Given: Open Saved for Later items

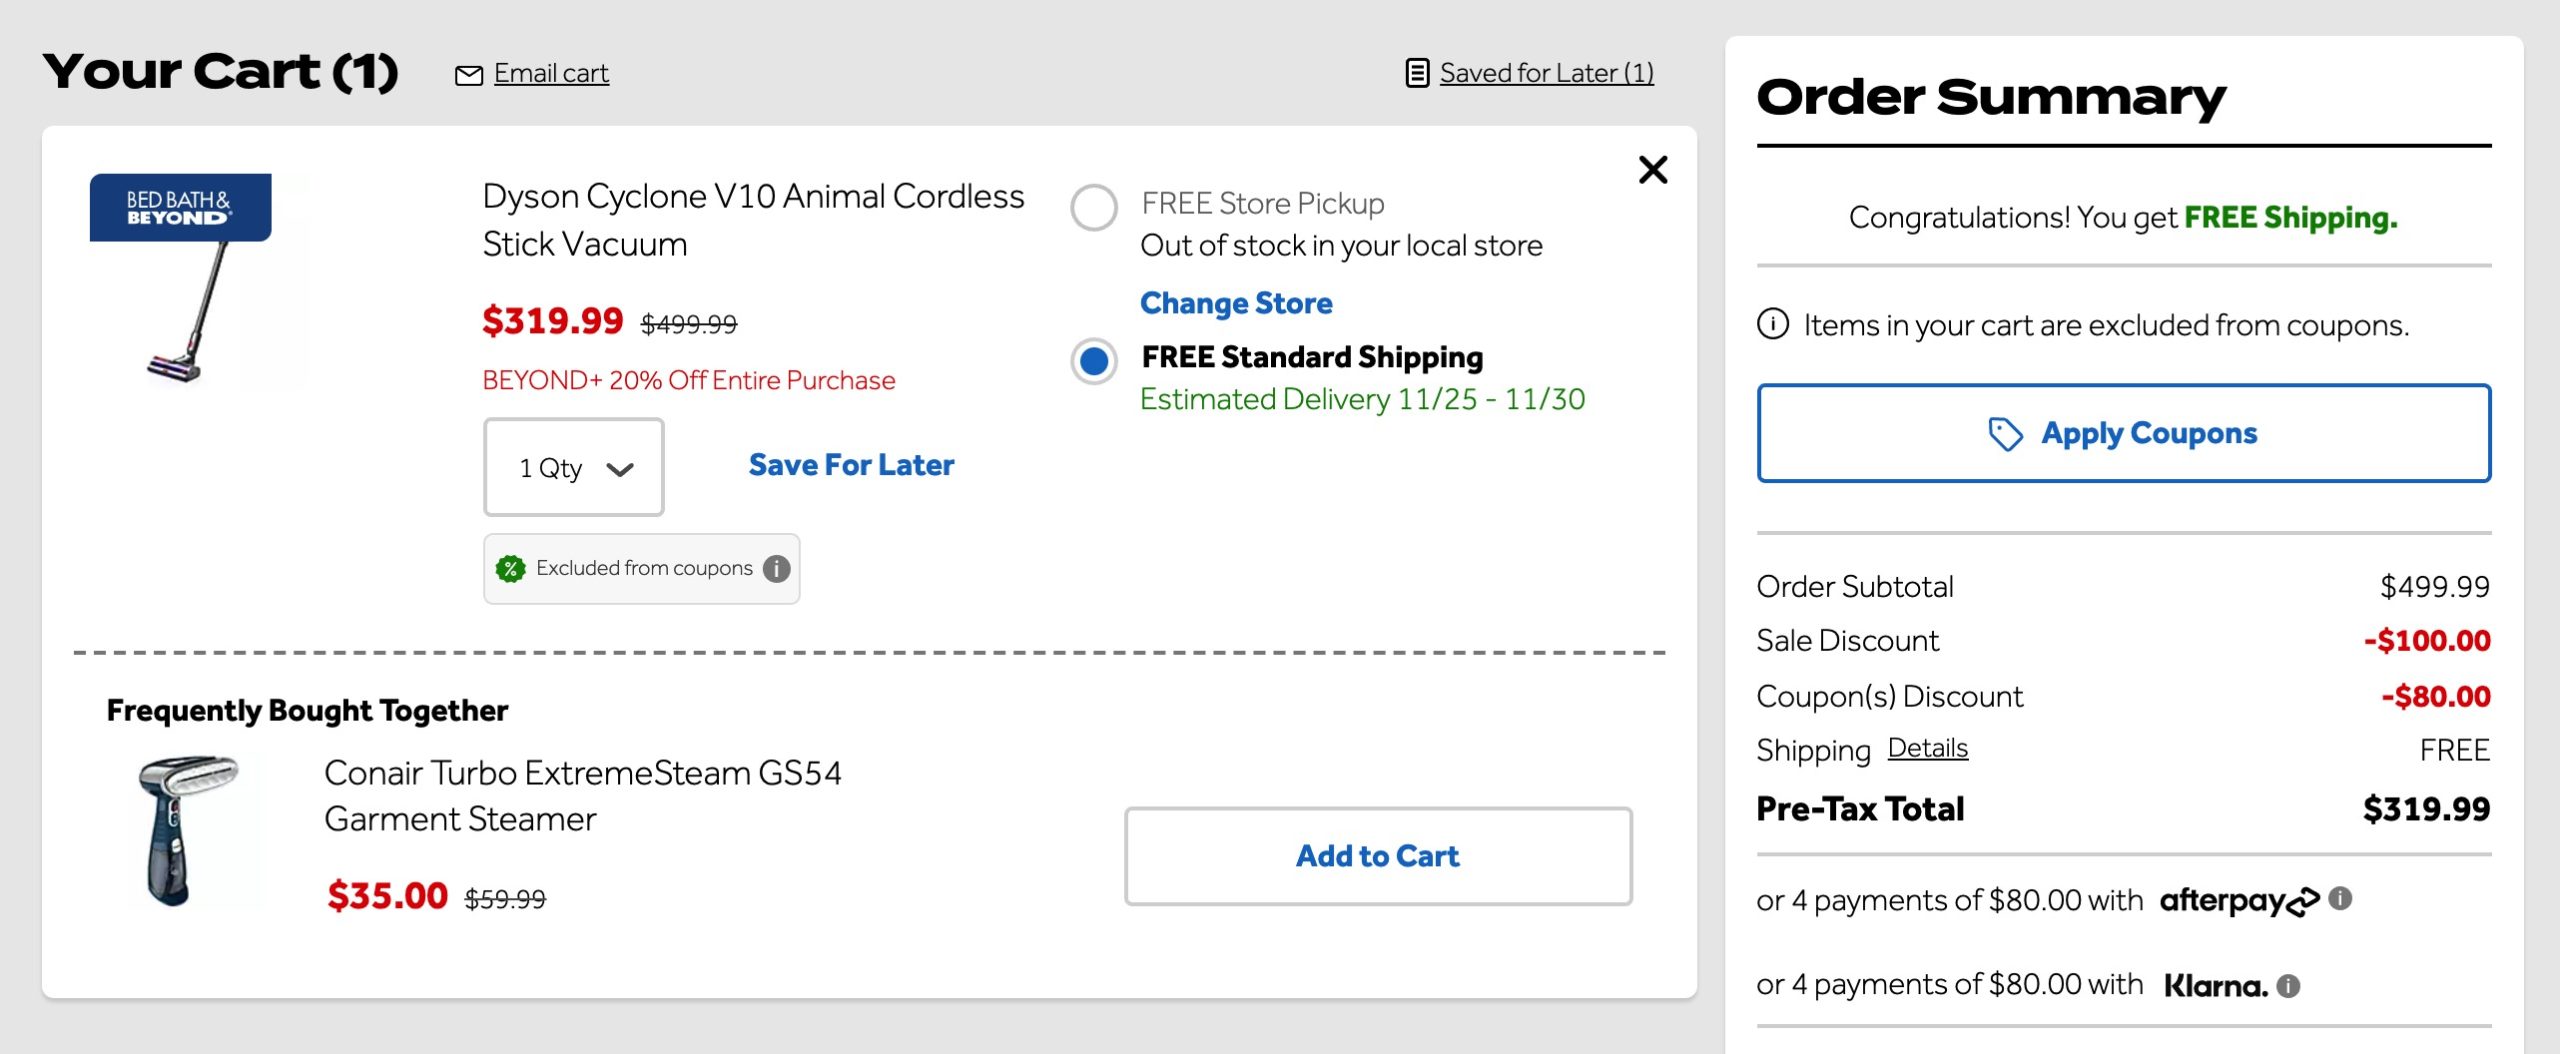Looking at the screenshot, I should (x=1546, y=72).
